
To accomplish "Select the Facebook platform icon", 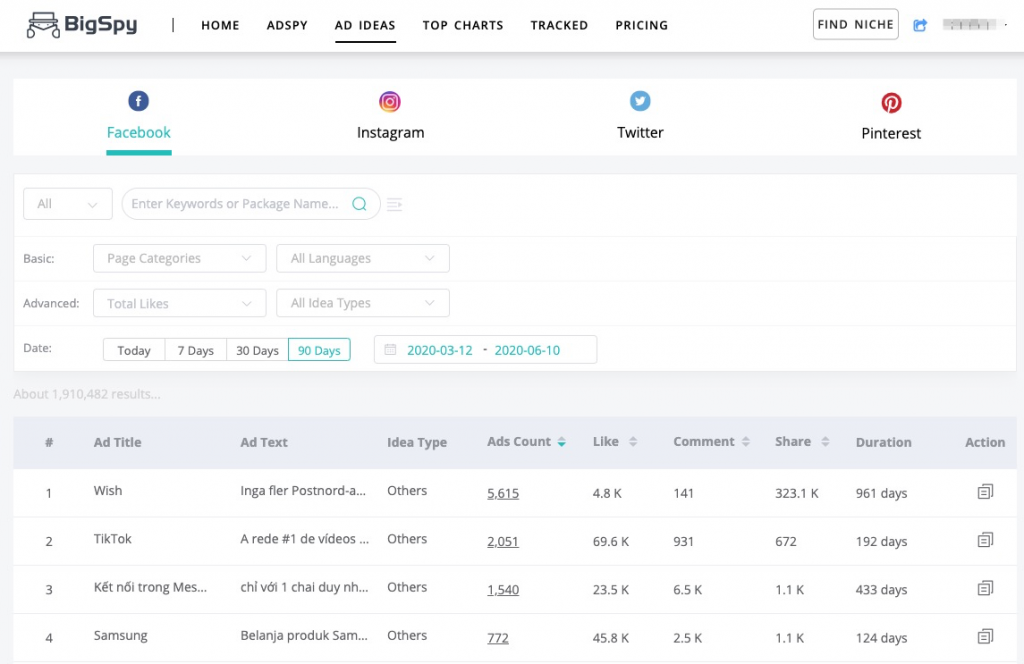I will point(138,101).
